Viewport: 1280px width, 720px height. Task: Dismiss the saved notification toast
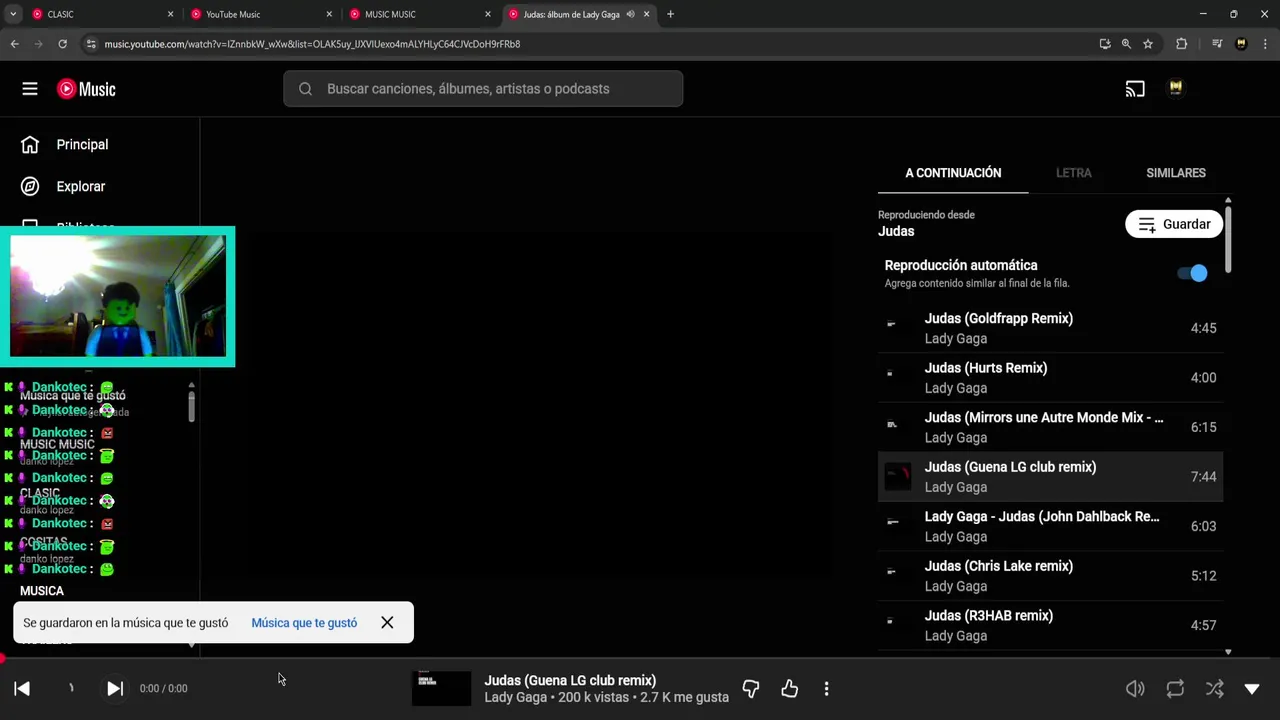[387, 622]
